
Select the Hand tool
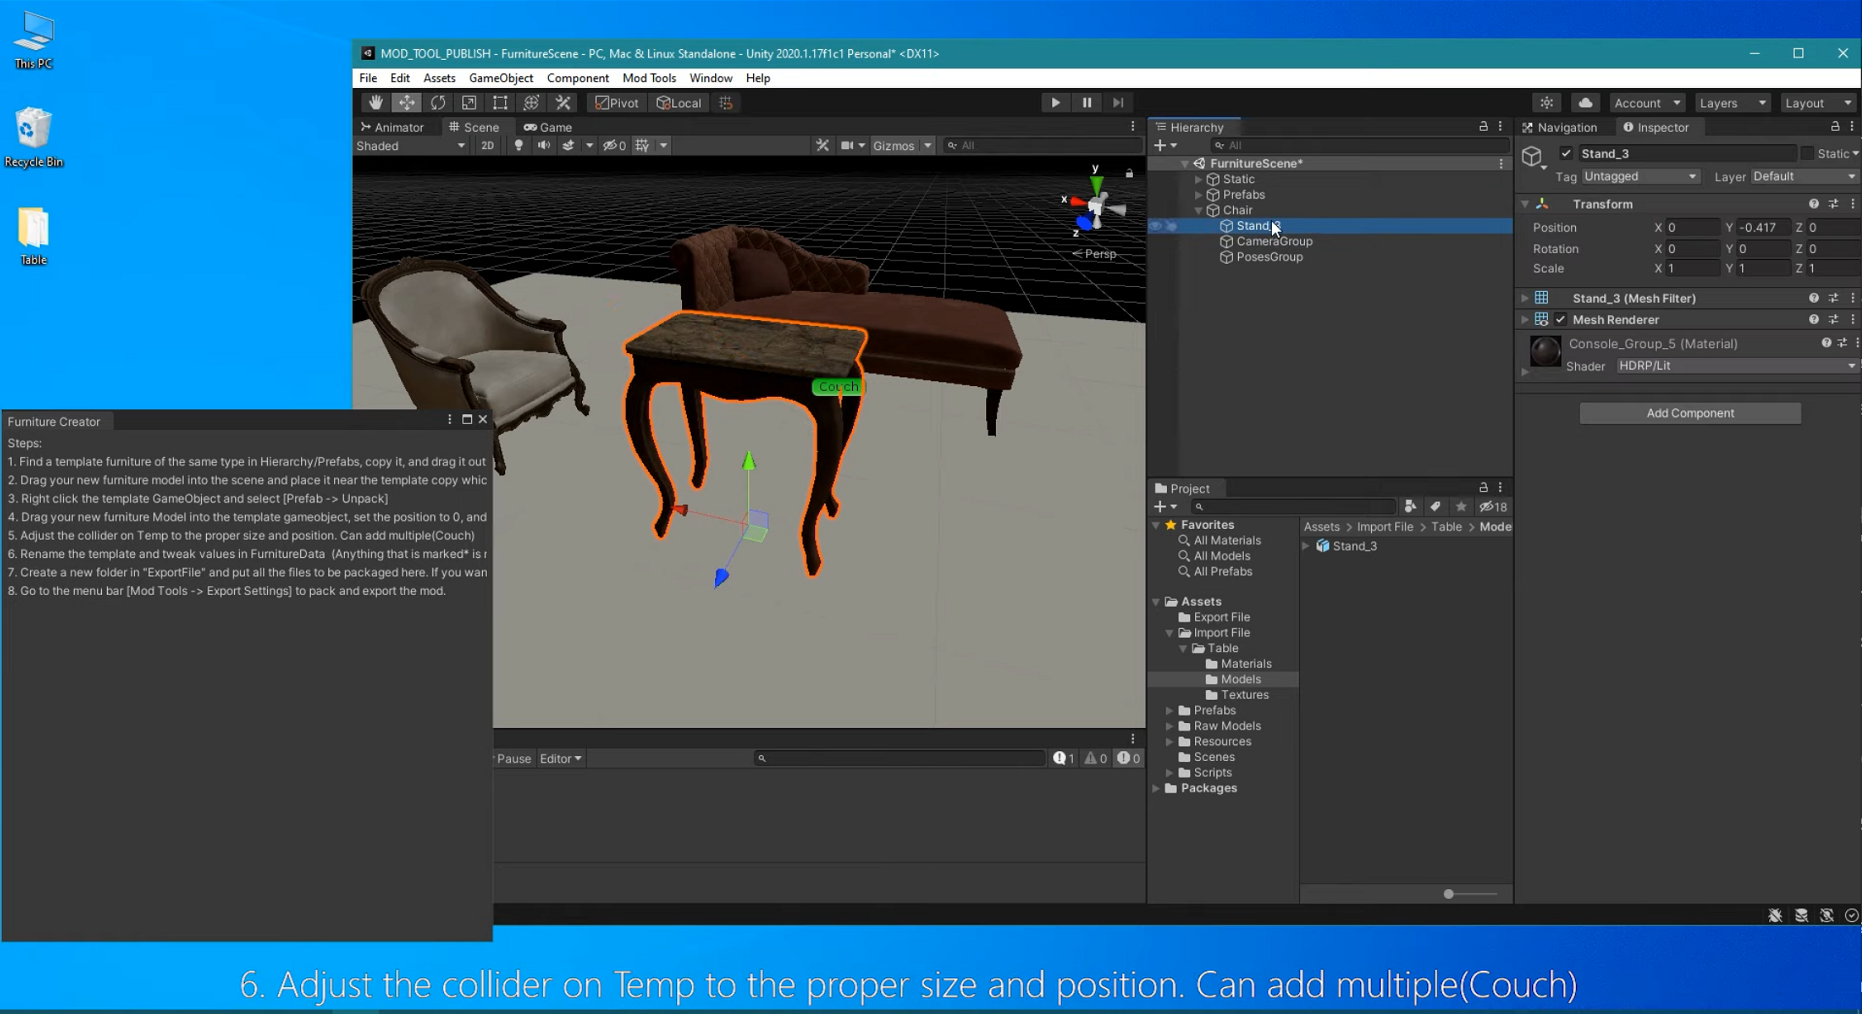pyautogui.click(x=376, y=103)
